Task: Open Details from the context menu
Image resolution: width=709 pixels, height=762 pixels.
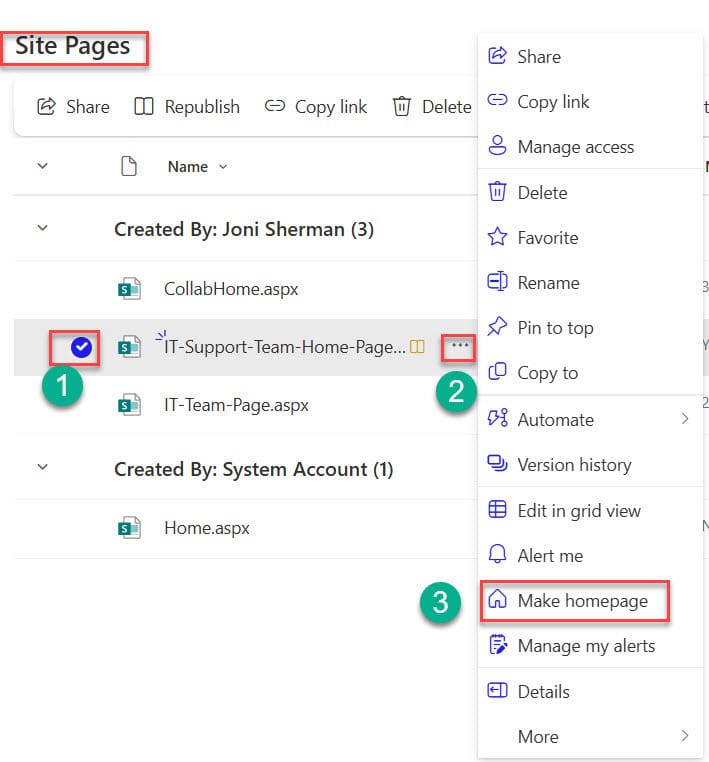Action: pyautogui.click(x=590, y=691)
